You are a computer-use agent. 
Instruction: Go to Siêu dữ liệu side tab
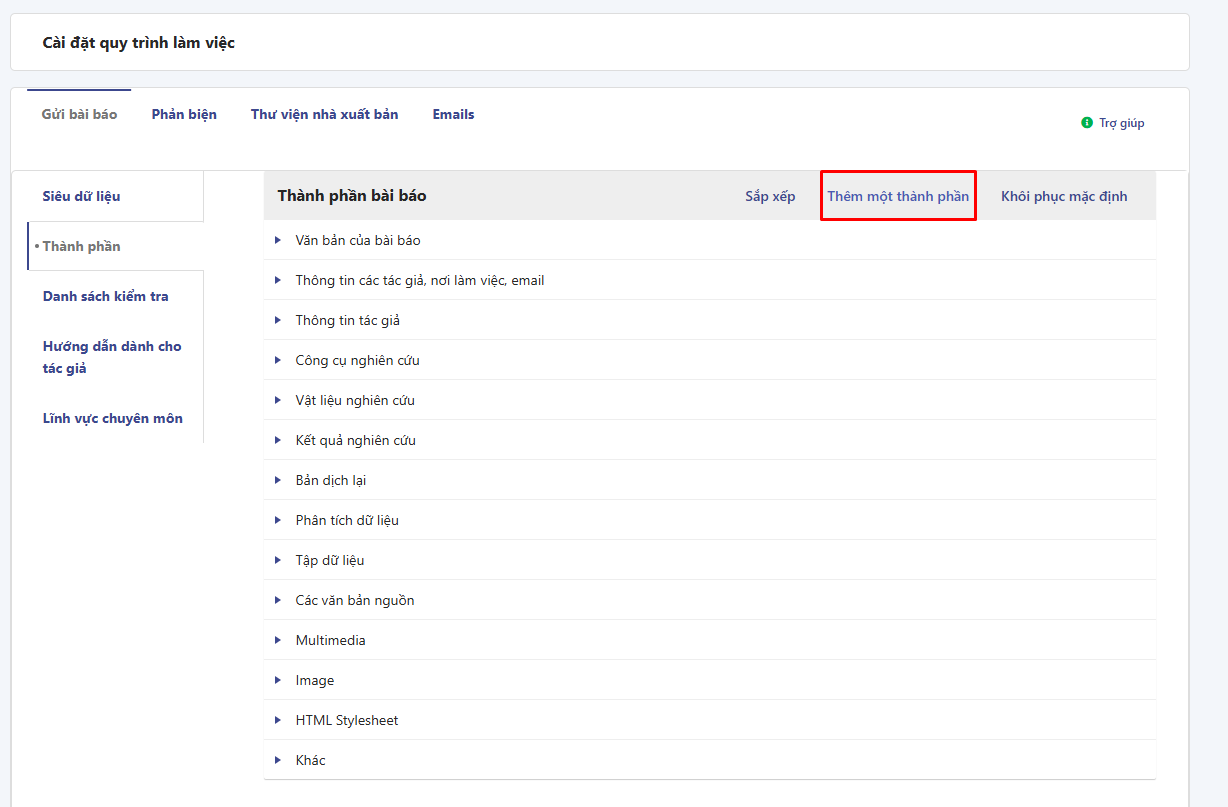[x=81, y=197]
